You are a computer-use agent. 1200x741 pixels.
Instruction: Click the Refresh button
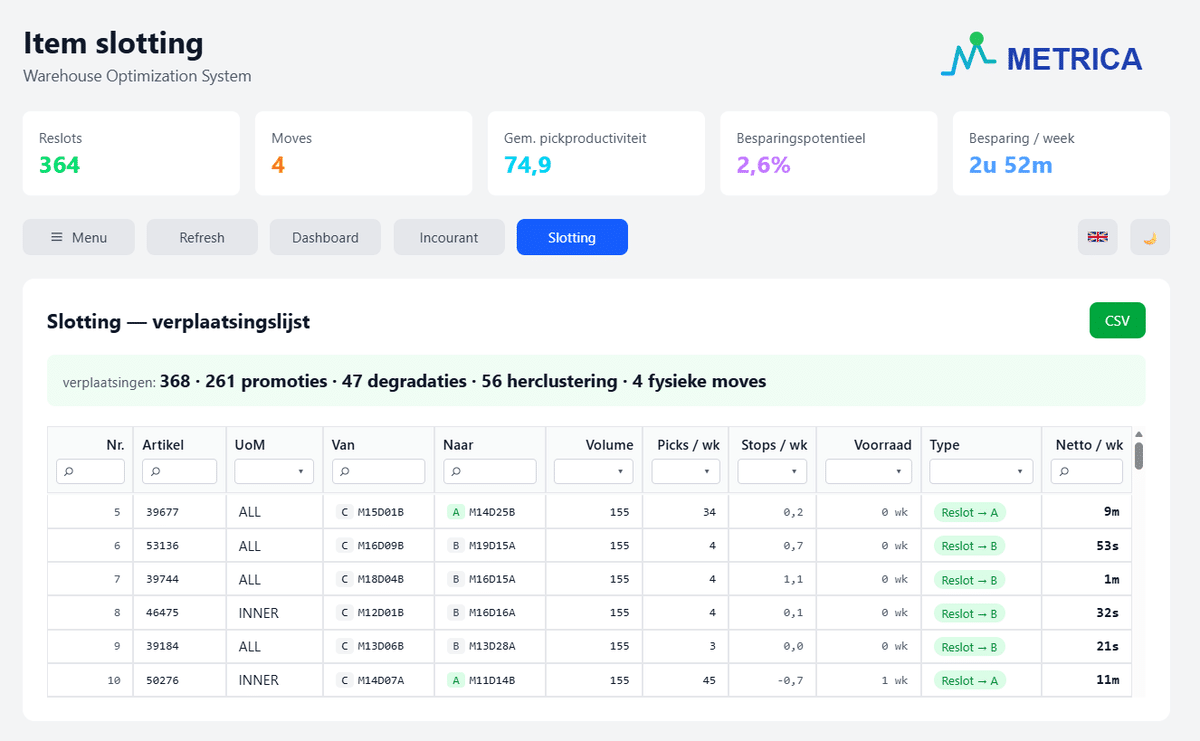point(202,237)
